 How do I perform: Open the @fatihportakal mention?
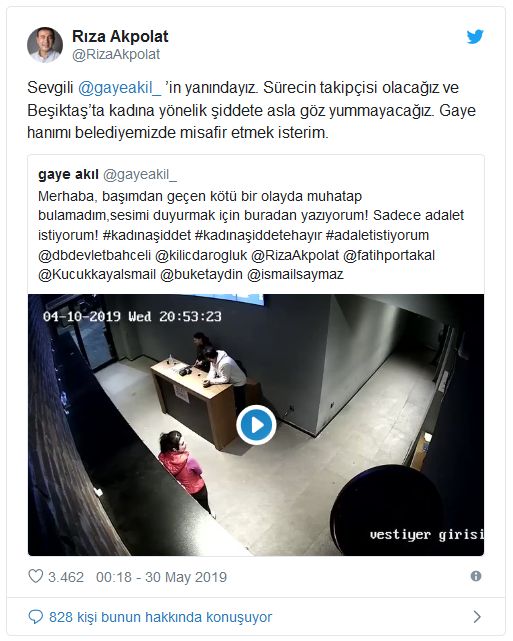389,255
